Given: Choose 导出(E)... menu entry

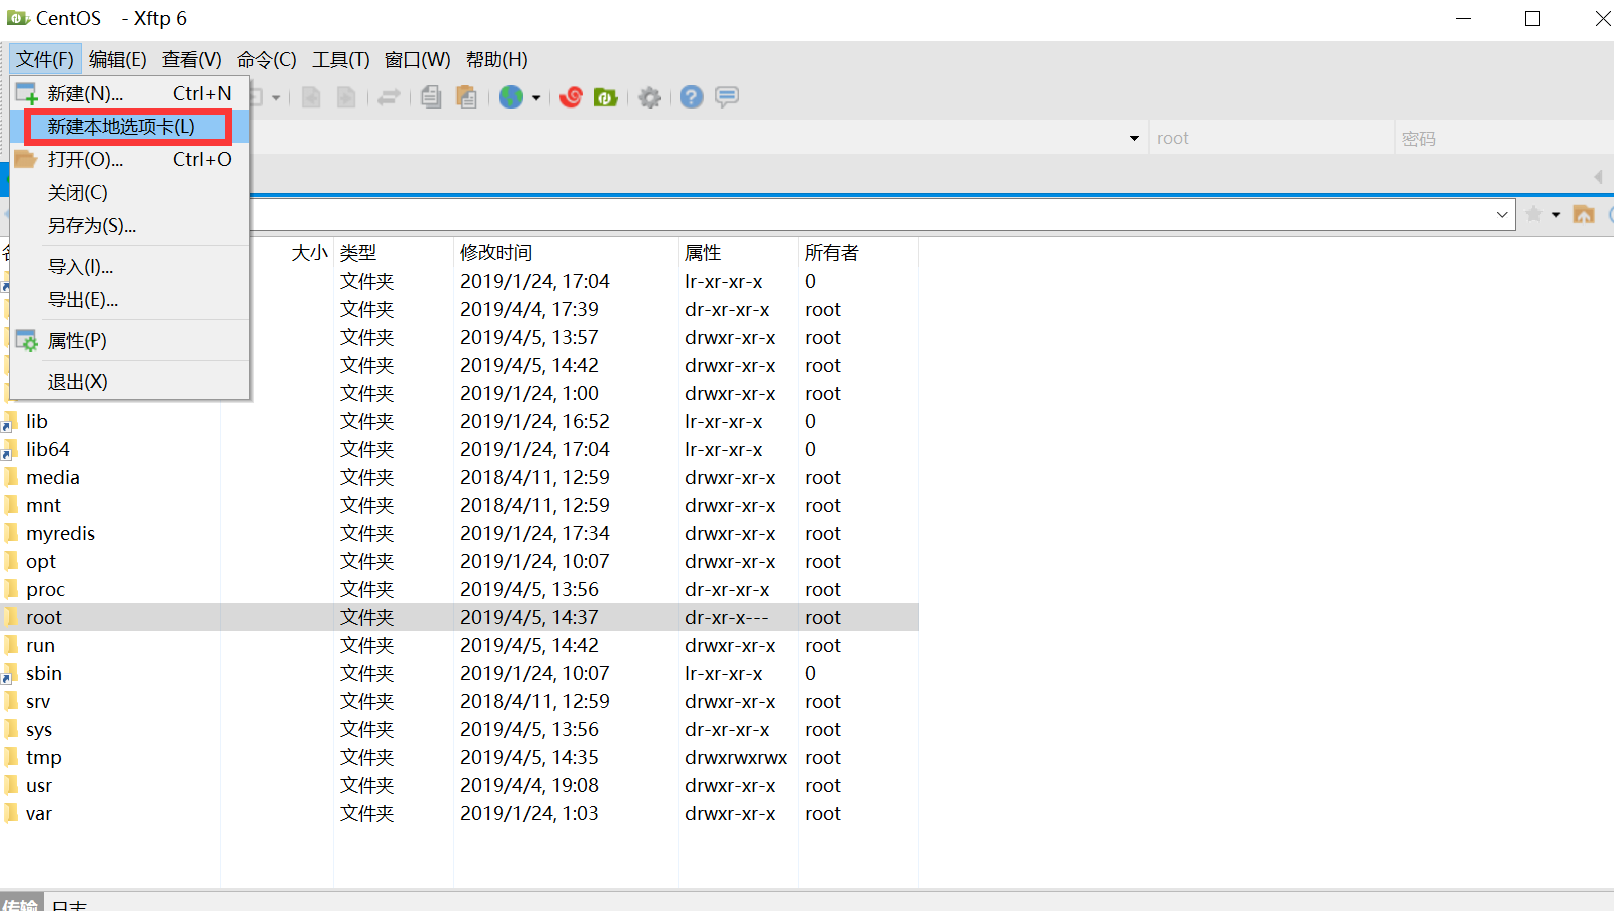Looking at the screenshot, I should [x=130, y=299].
